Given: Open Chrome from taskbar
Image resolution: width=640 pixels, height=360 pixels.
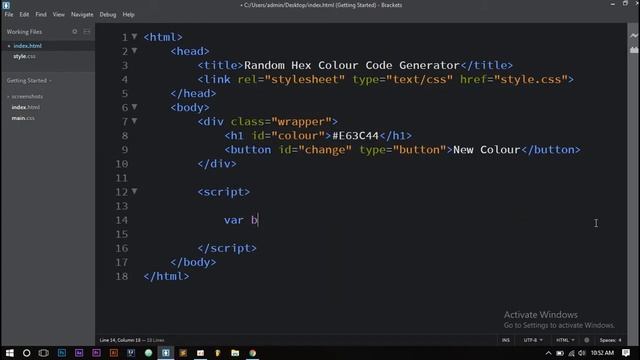Looking at the screenshot, I should point(253,353).
